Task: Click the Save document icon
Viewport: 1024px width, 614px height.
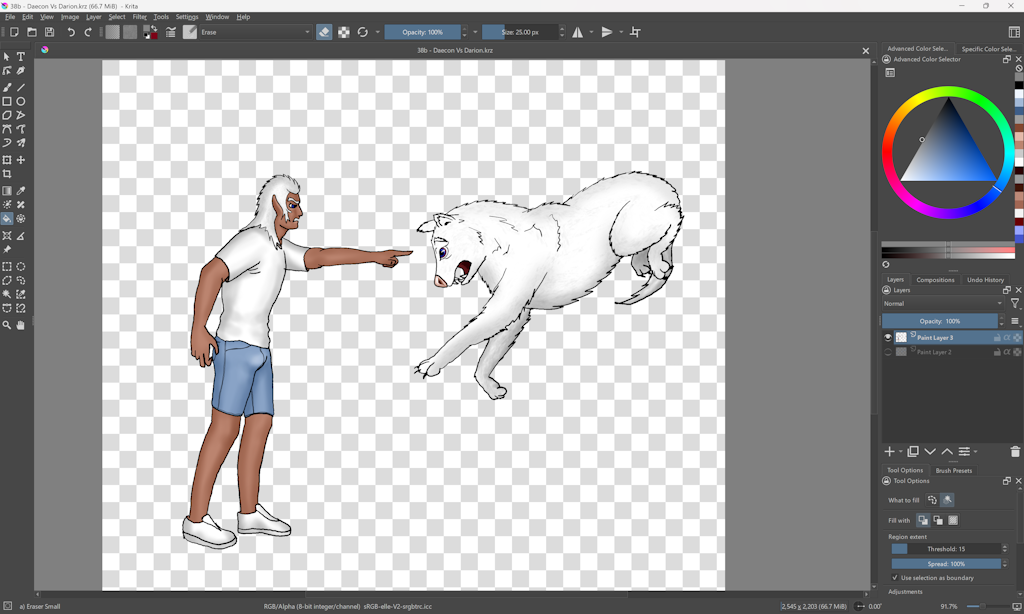Action: (49, 32)
